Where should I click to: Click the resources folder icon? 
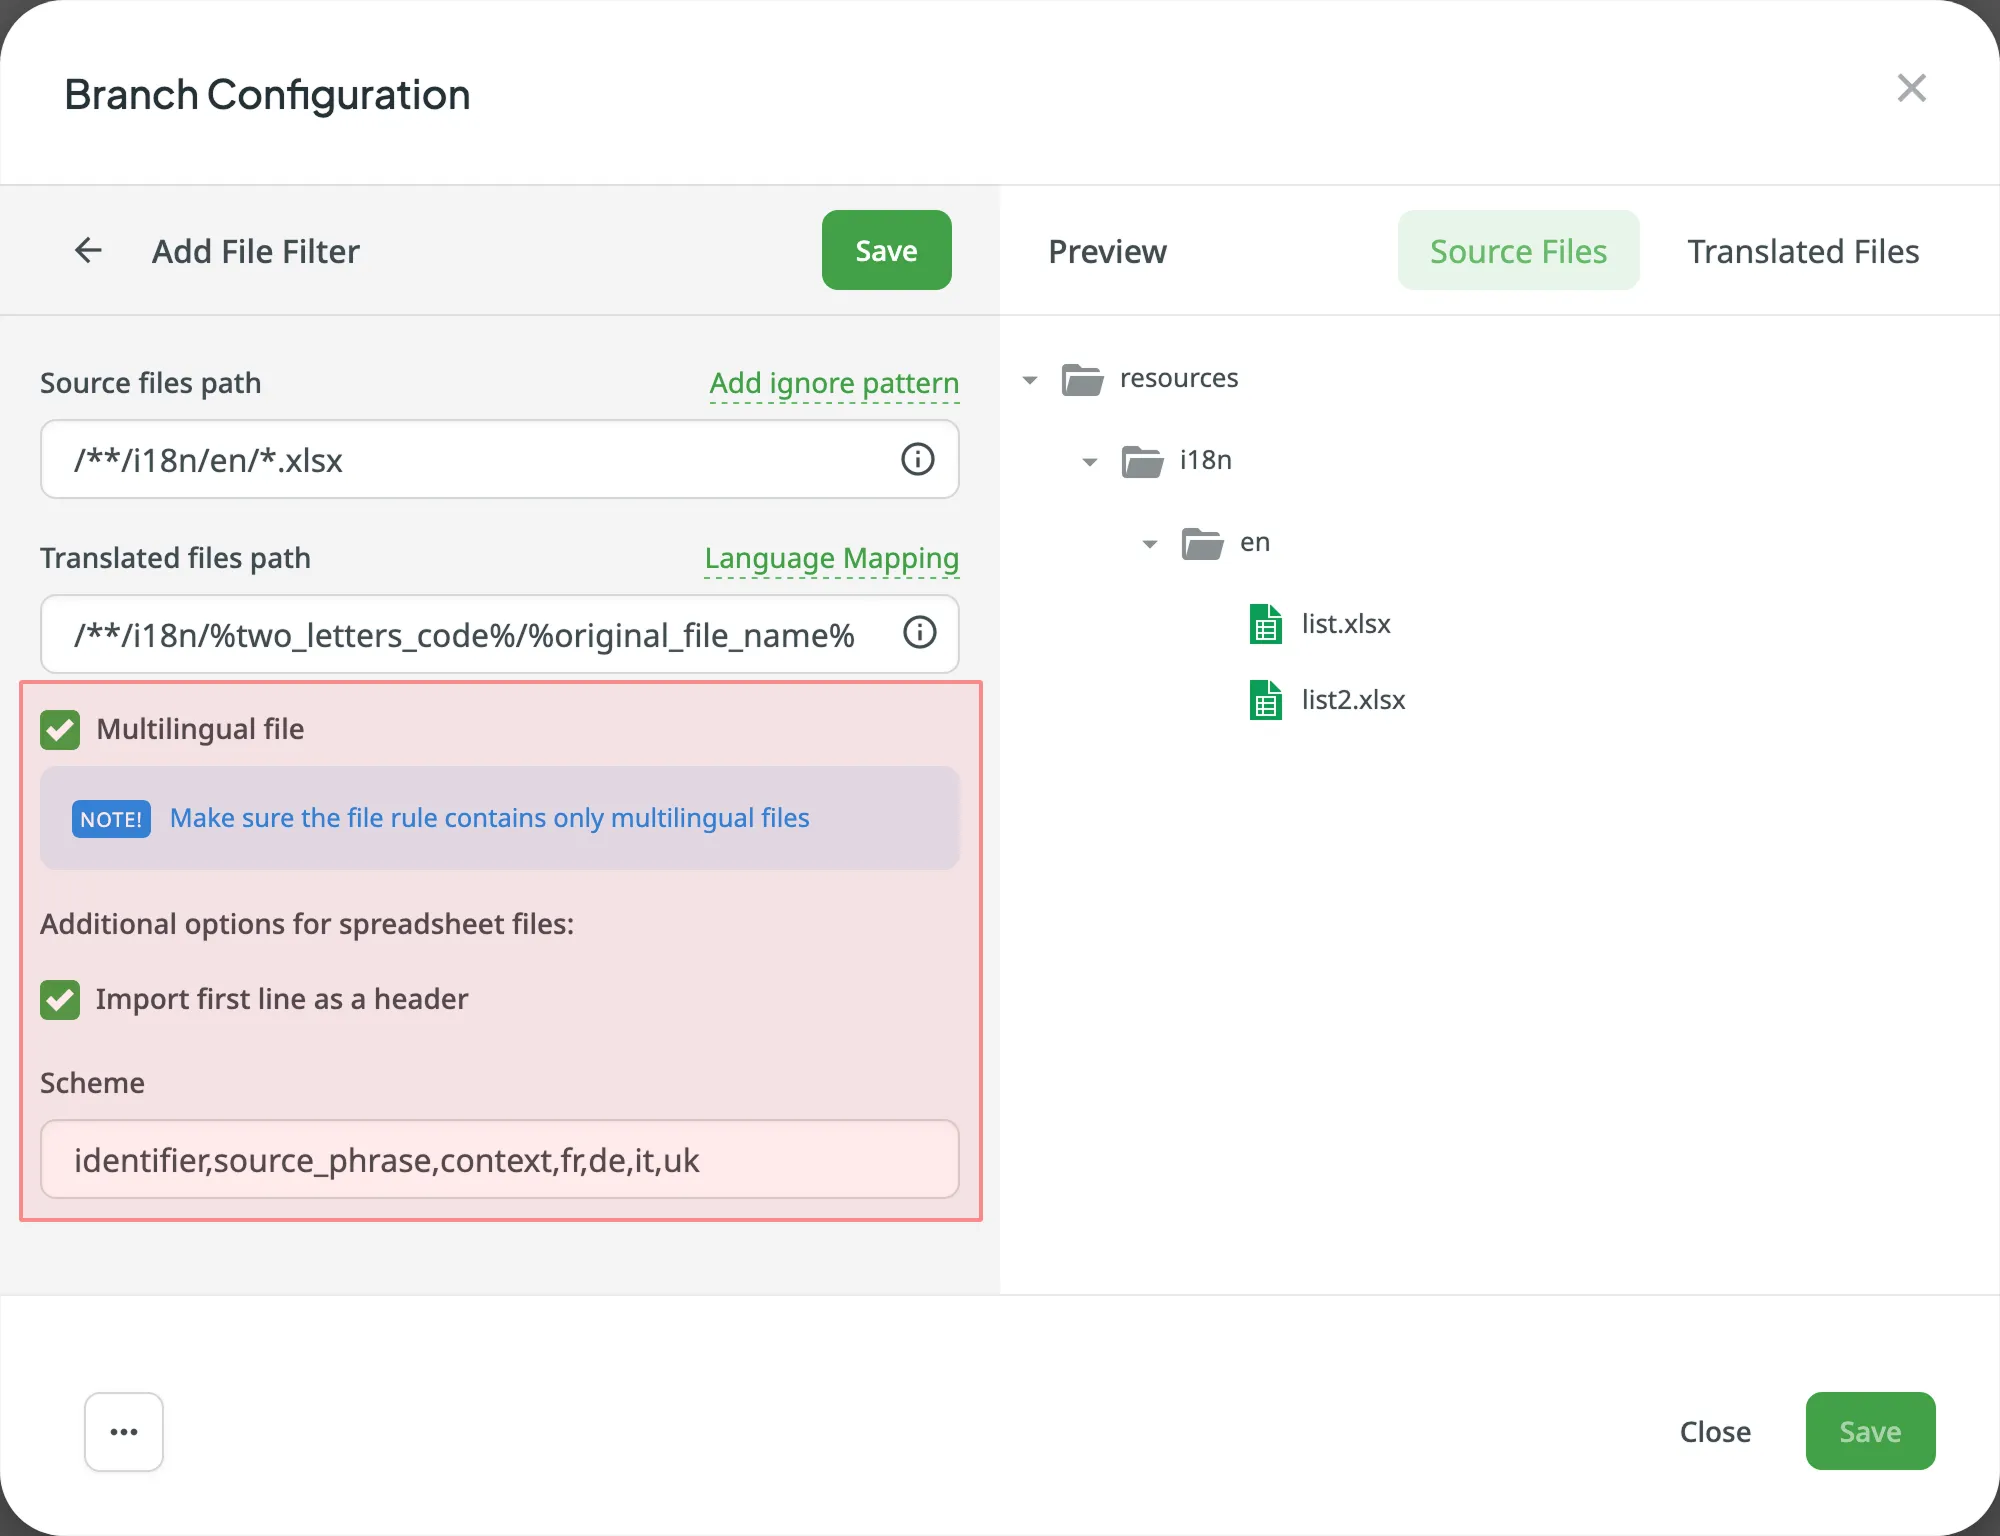click(1081, 379)
